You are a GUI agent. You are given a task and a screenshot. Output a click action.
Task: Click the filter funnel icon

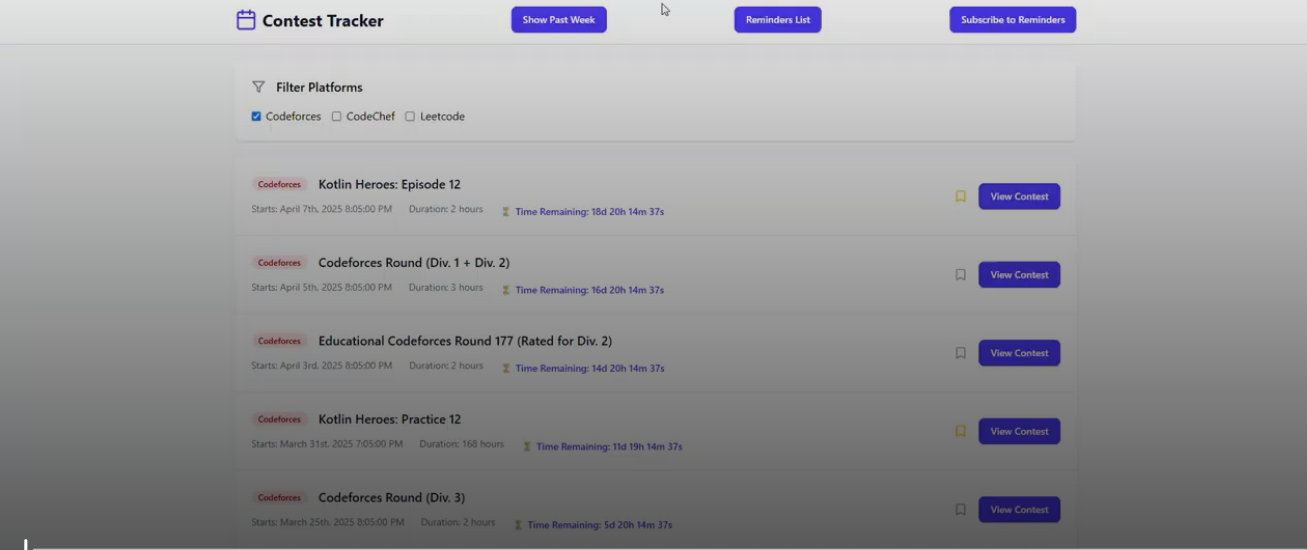[258, 87]
